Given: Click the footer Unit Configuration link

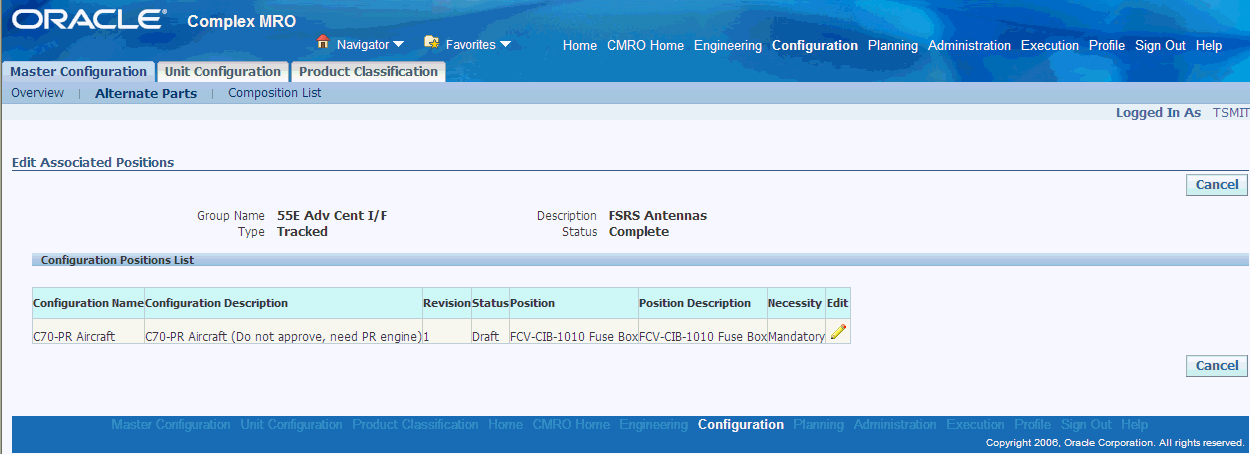Looking at the screenshot, I should coord(291,425).
